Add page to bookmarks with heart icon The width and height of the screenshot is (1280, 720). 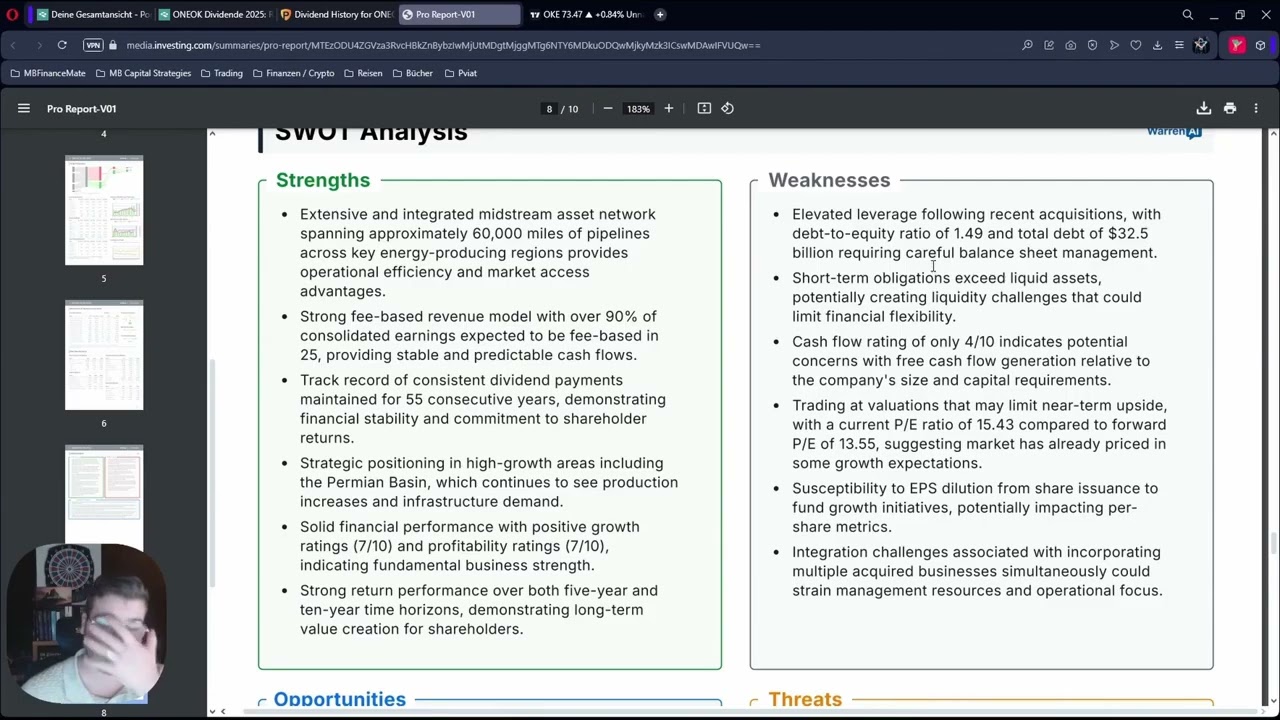pyautogui.click(x=1136, y=45)
